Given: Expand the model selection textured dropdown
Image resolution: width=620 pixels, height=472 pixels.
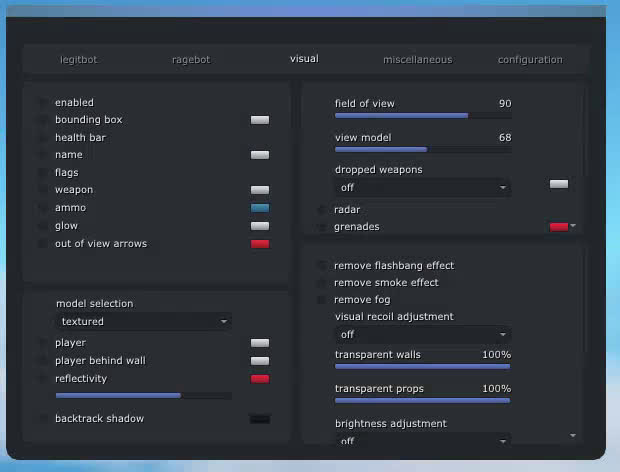Looking at the screenshot, I should [143, 322].
